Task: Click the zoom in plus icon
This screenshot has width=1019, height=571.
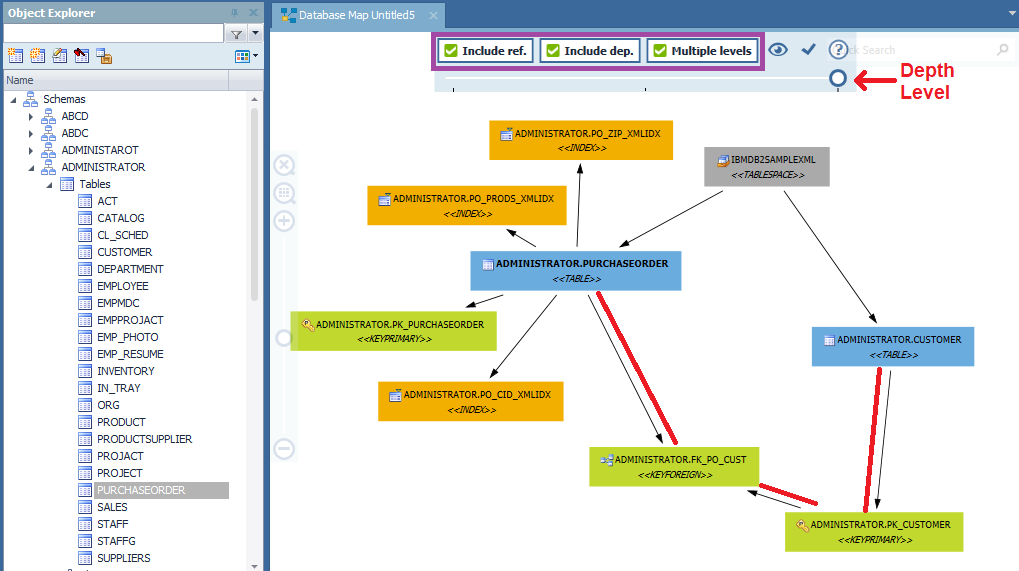Action: click(x=284, y=221)
